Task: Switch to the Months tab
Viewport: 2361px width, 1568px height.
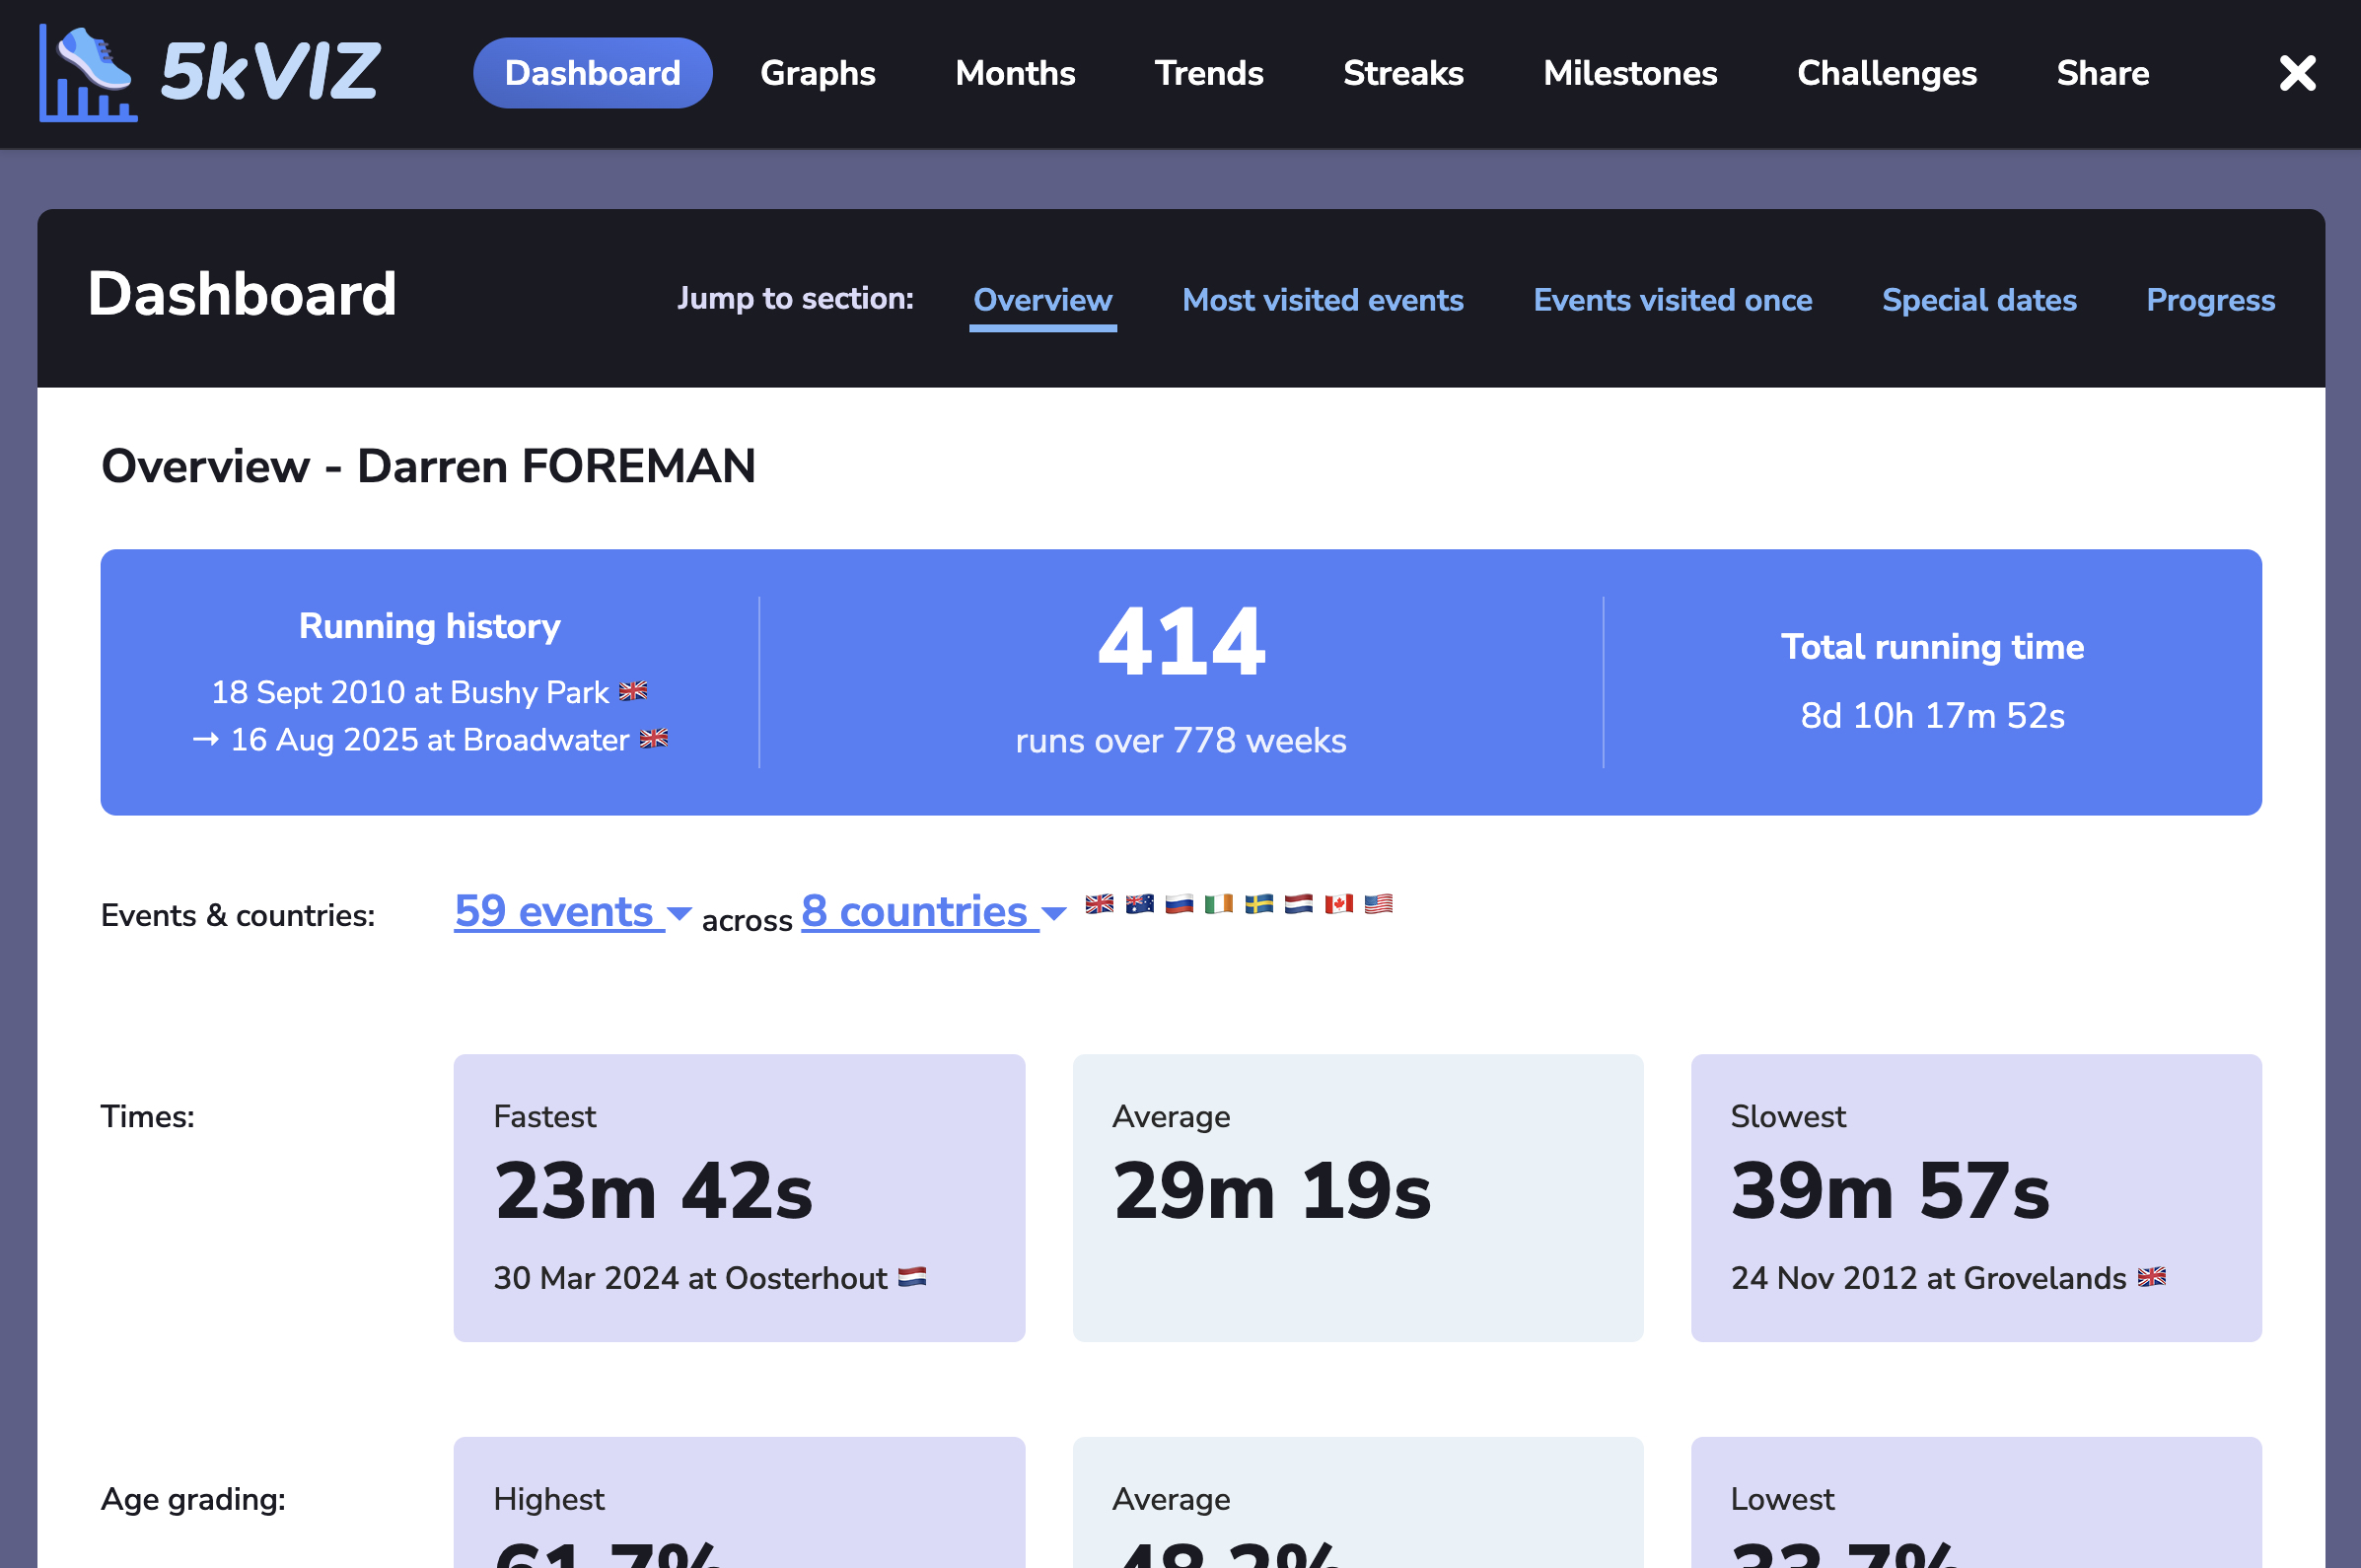Action: click(x=1014, y=73)
